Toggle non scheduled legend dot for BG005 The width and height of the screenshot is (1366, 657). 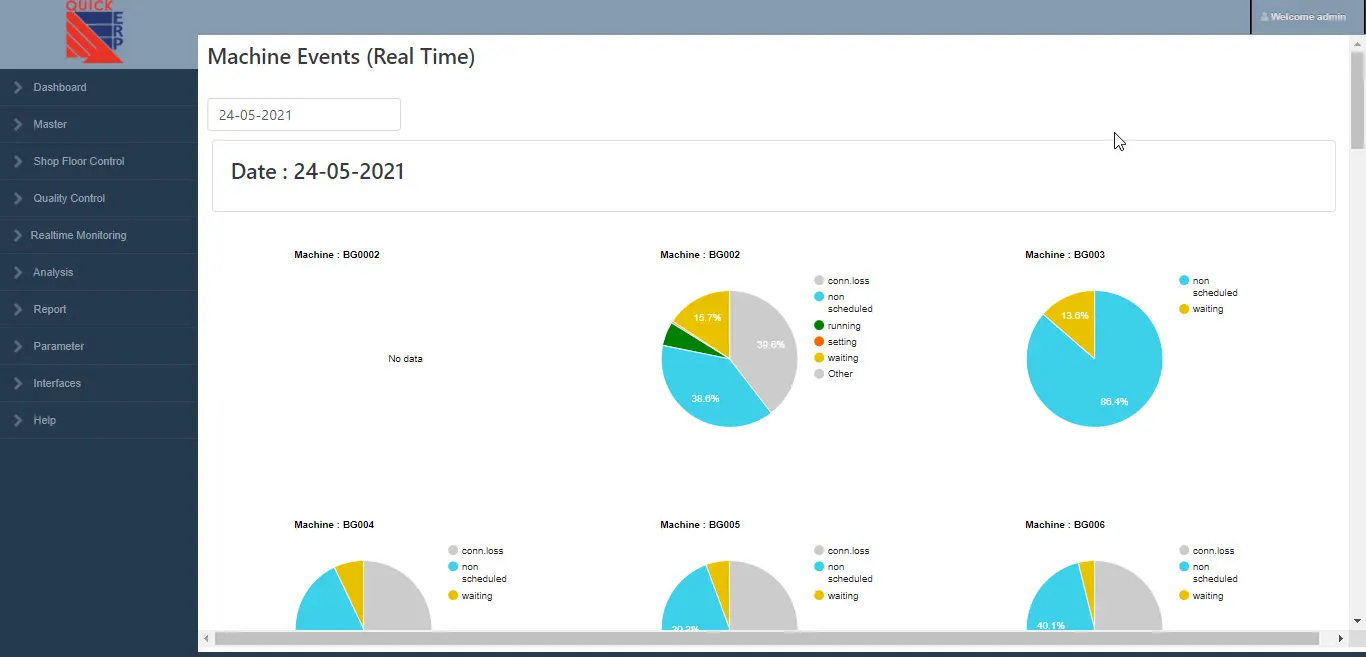[x=819, y=567]
